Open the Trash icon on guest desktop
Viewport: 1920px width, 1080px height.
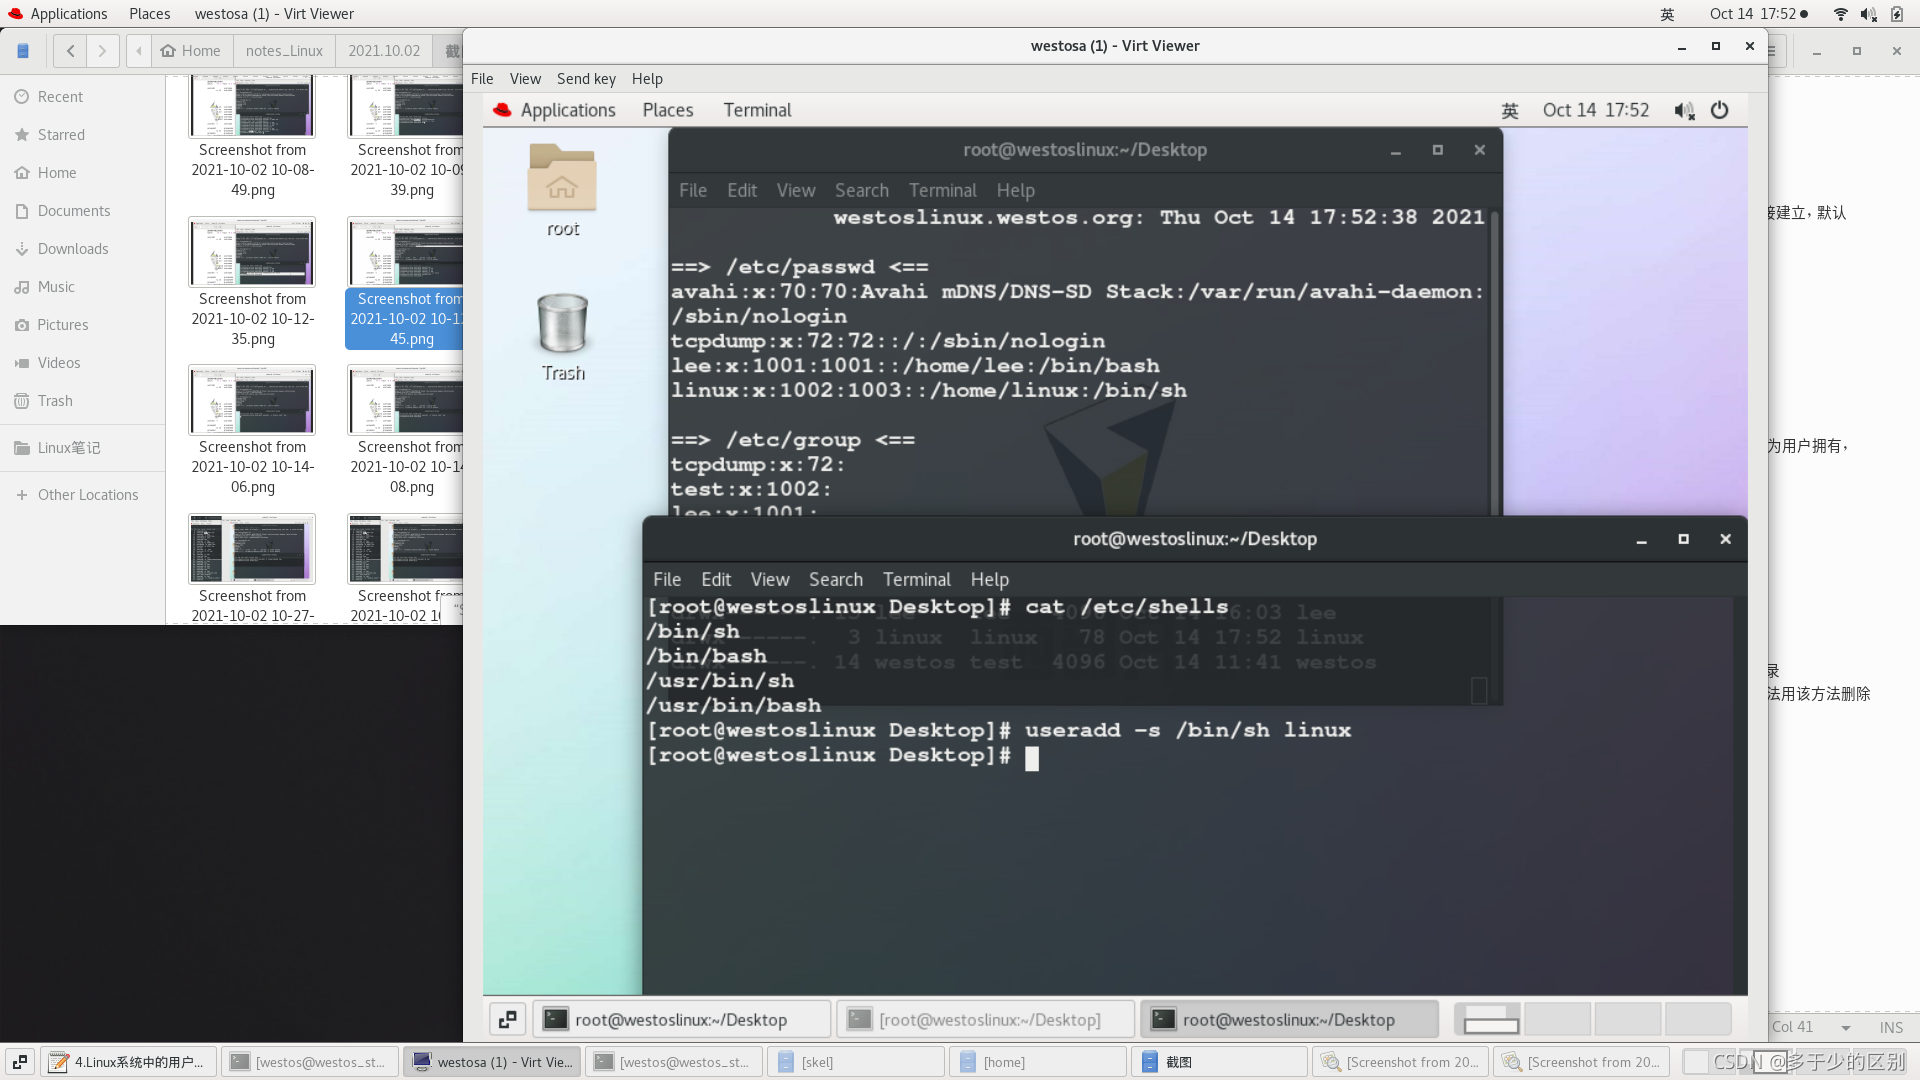[563, 325]
